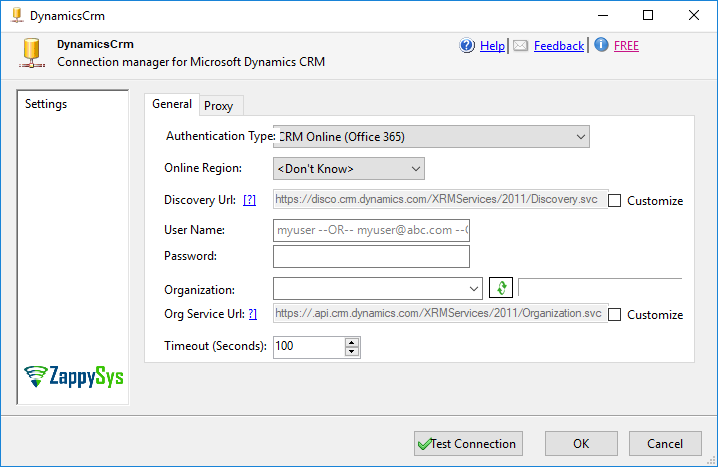The width and height of the screenshot is (718, 467).
Task: Open the Discovery Url [?] help link
Action: tap(250, 200)
